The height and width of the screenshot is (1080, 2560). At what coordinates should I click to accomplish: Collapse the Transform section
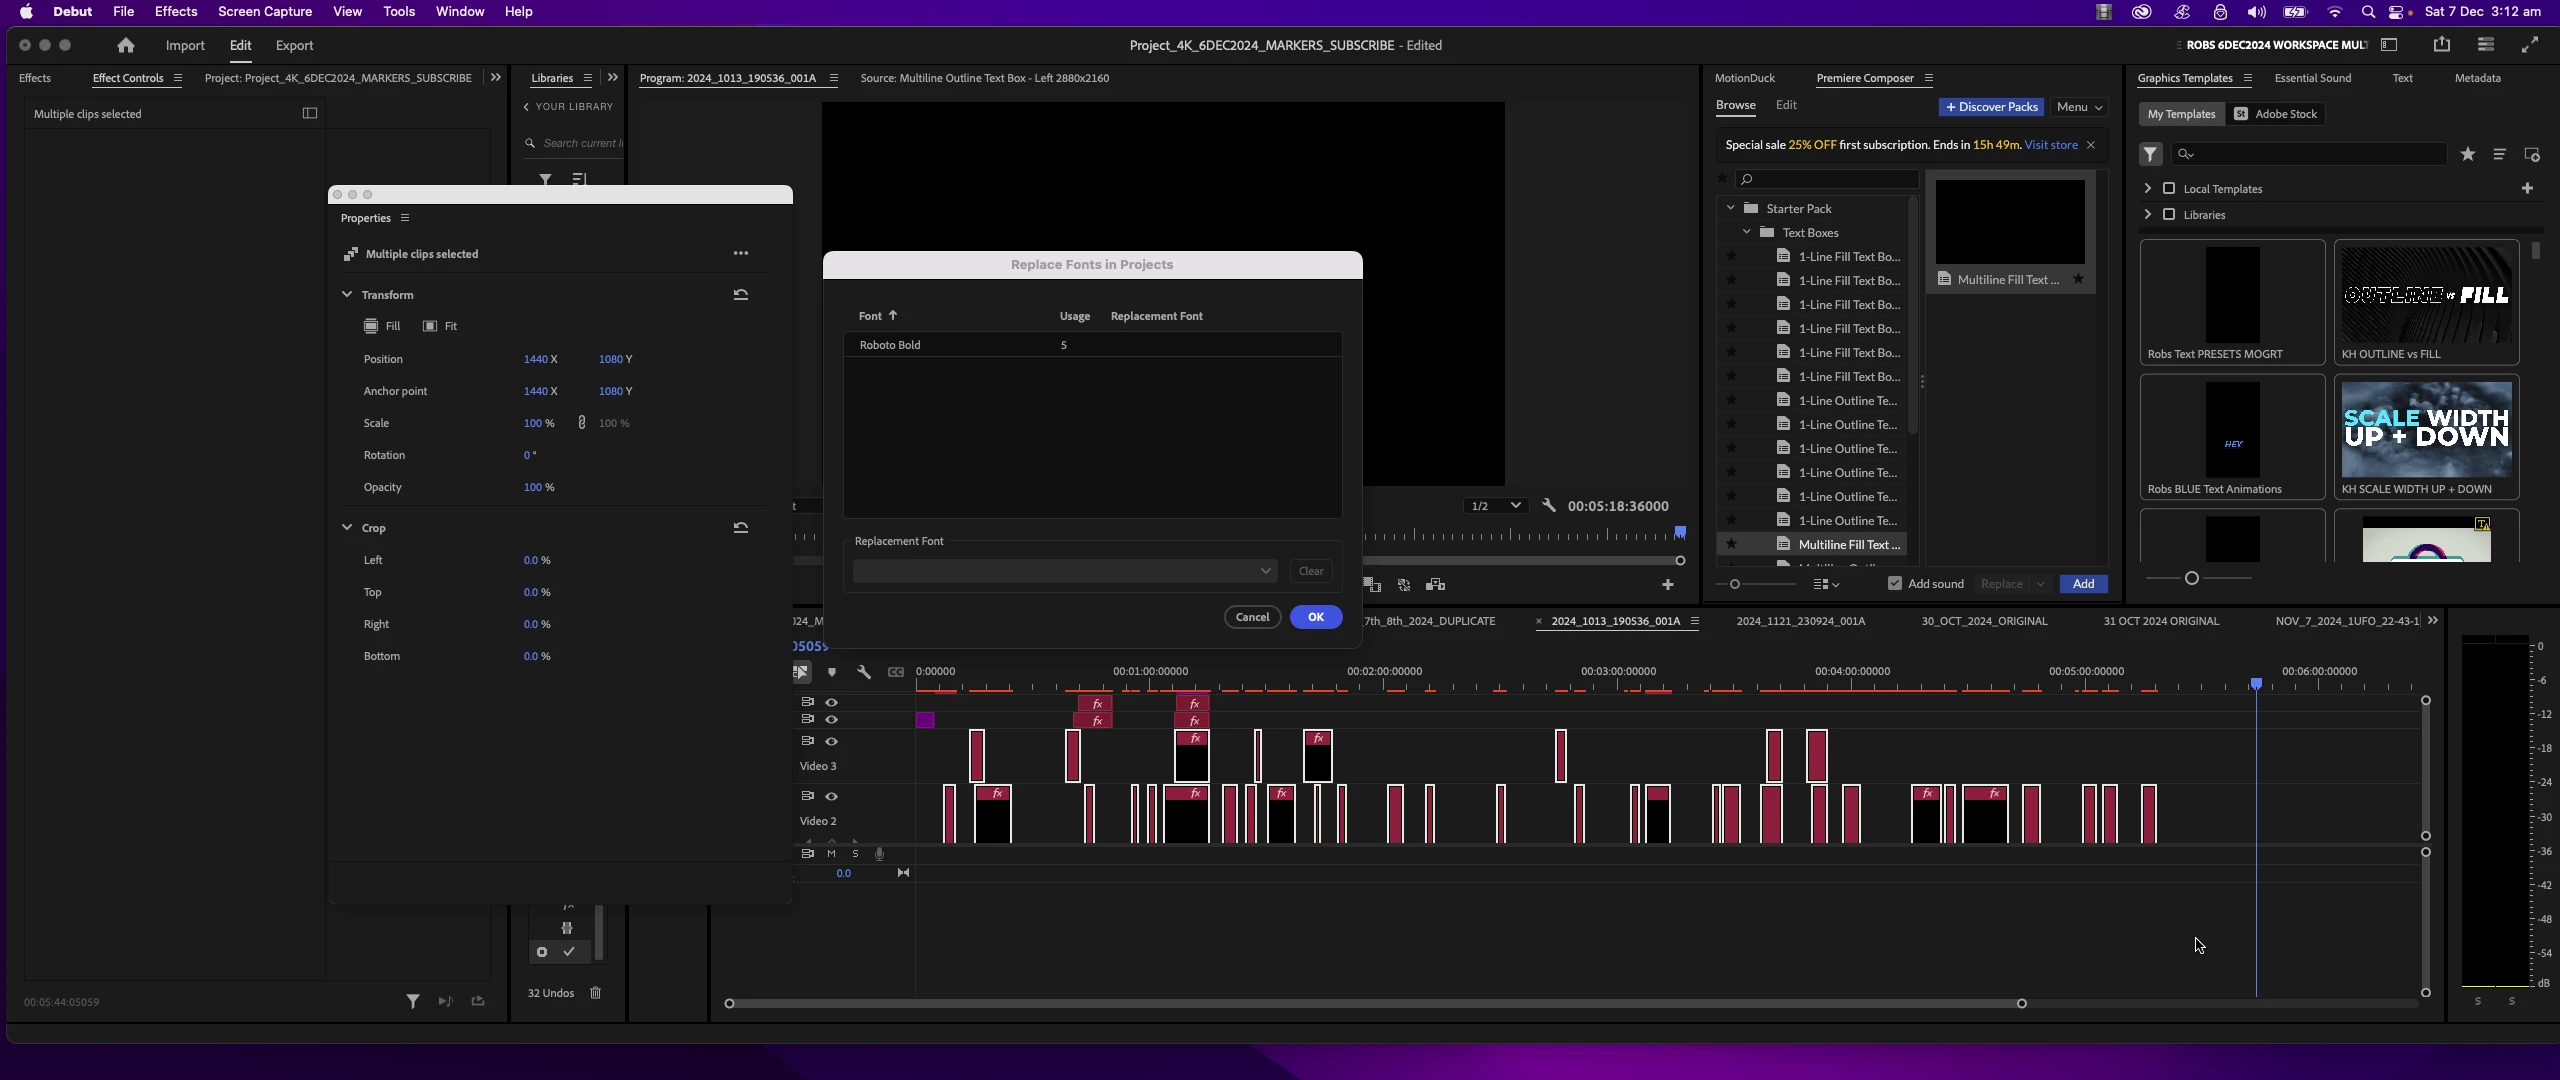coord(347,295)
